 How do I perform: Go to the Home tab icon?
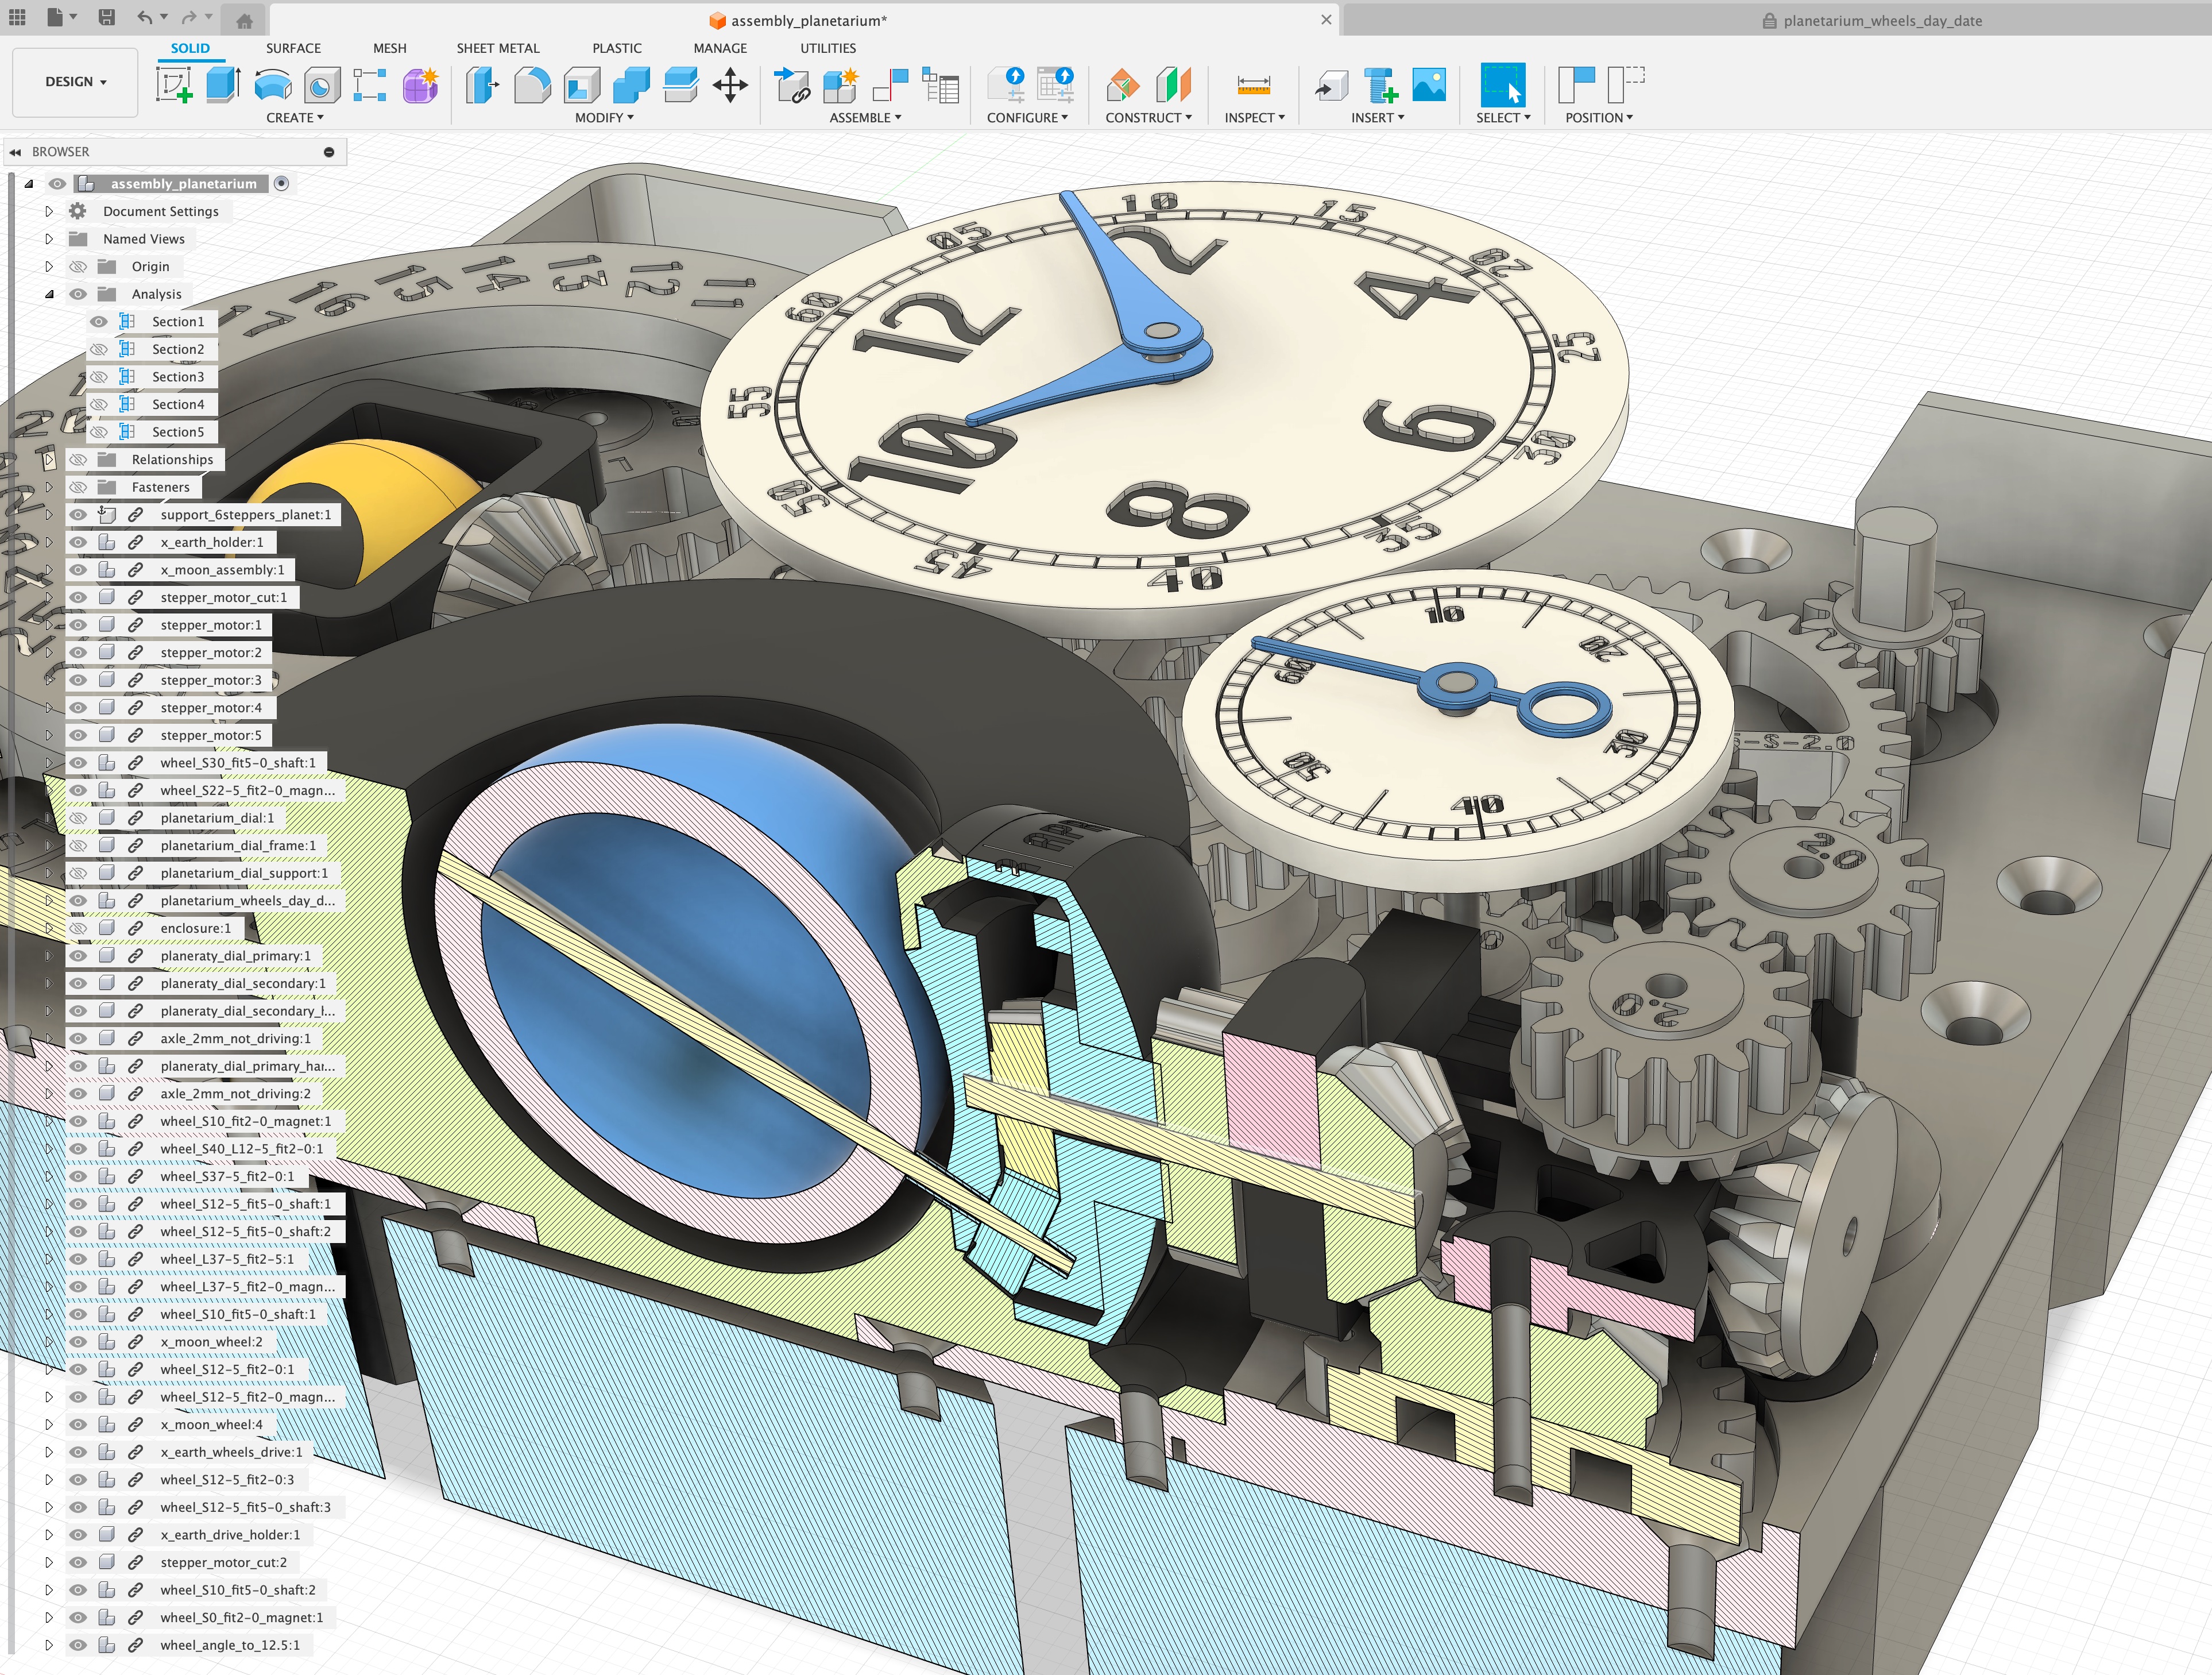tap(244, 20)
